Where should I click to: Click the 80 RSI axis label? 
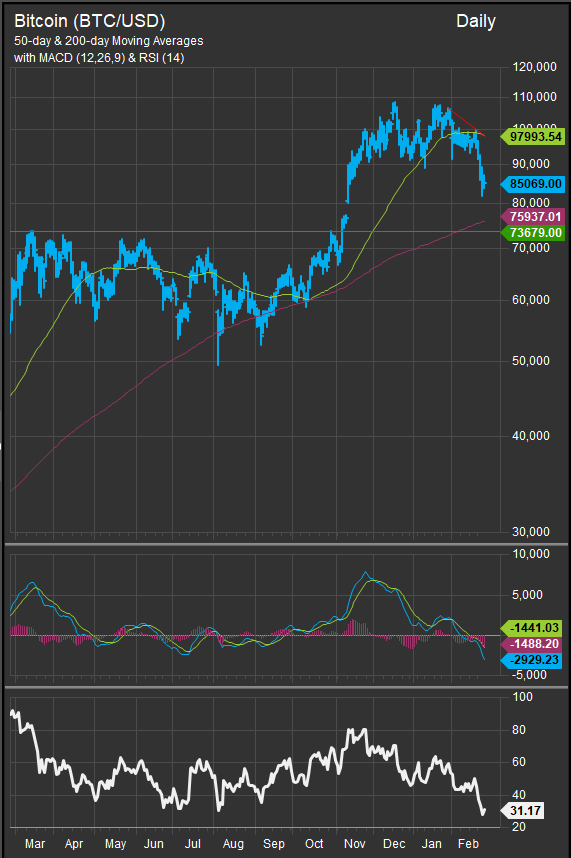(519, 730)
